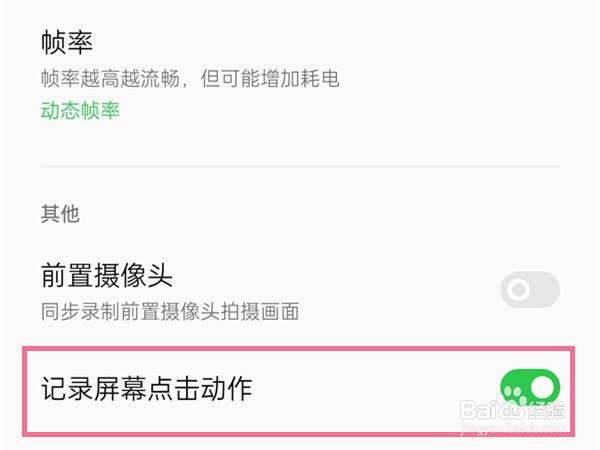Tap the green 动态帧率 value

[80, 111]
